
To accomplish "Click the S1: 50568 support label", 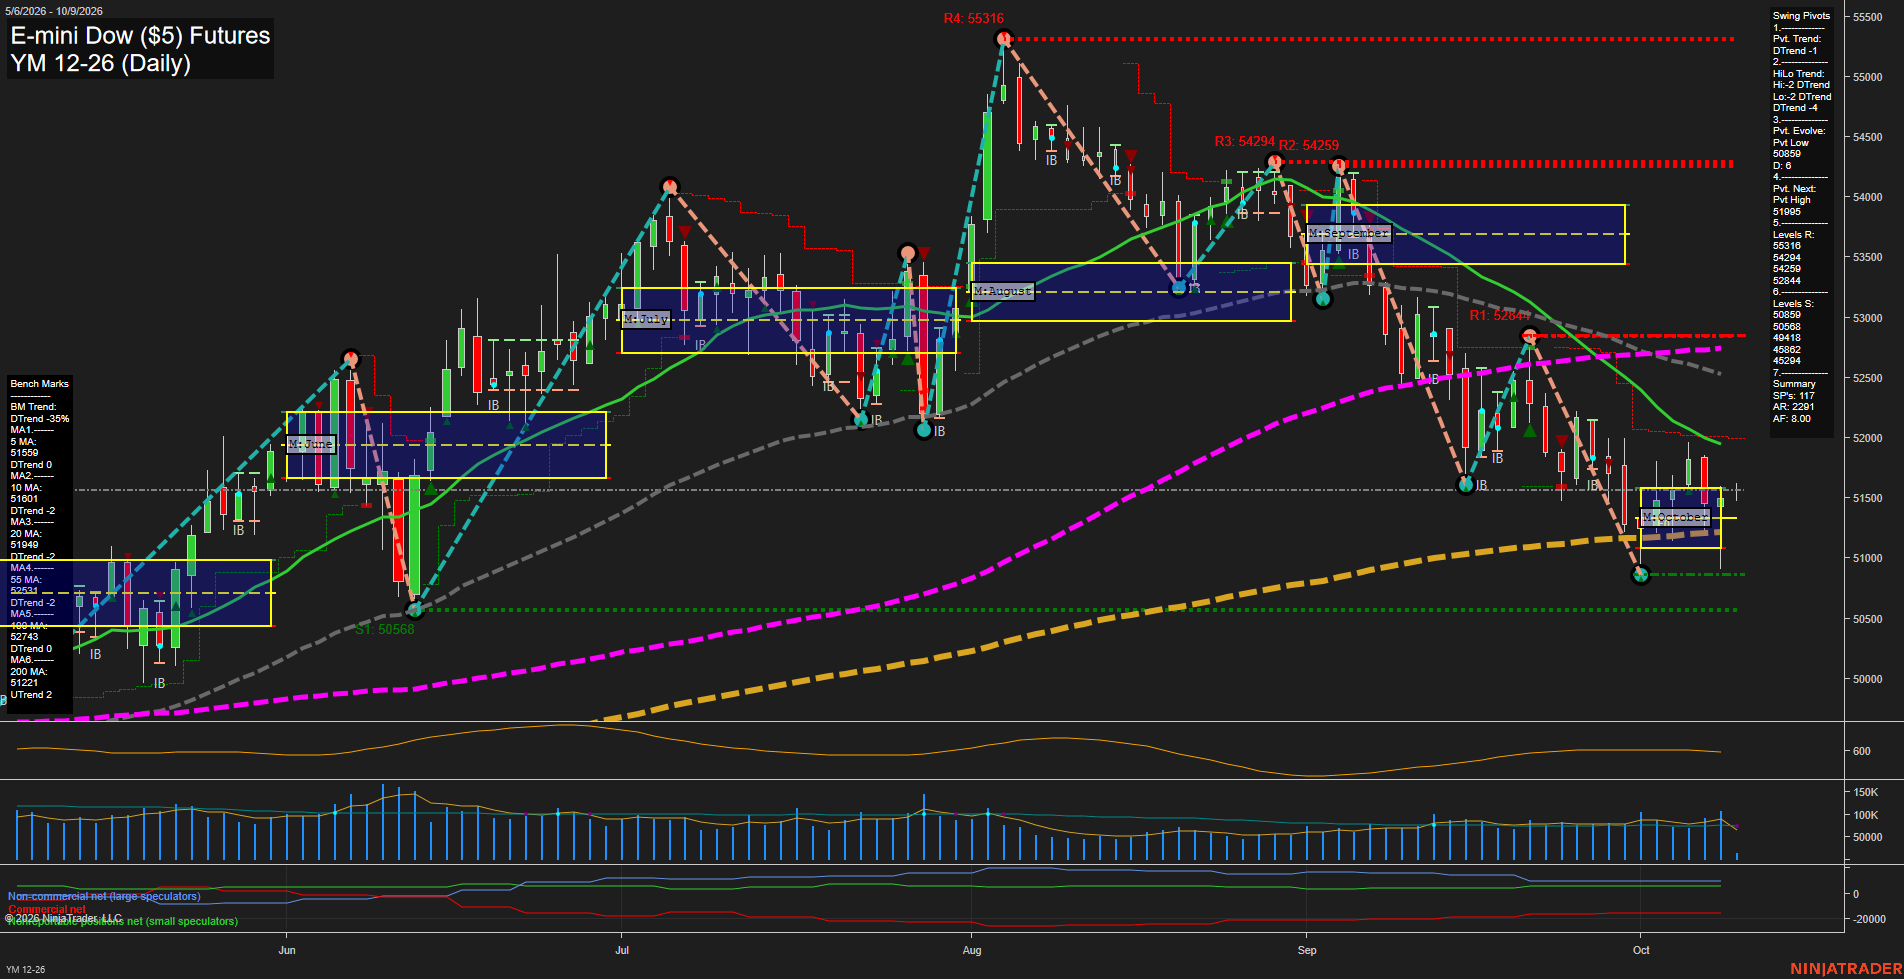I will (385, 630).
